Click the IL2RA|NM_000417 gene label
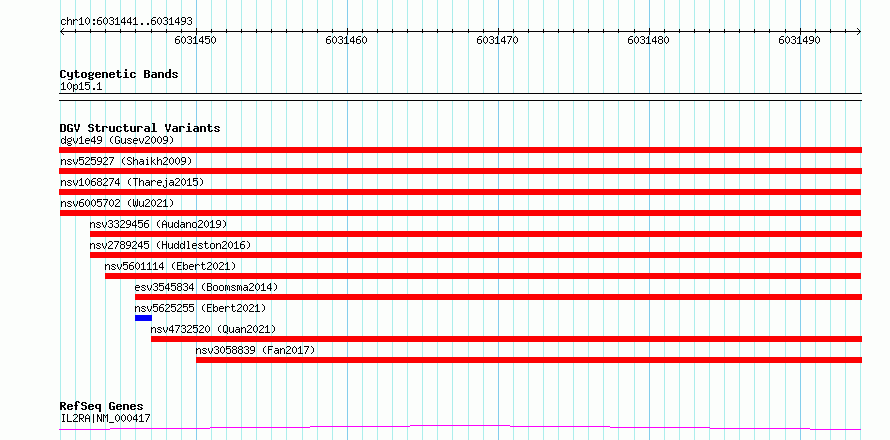This screenshot has height=440, width=890. (x=106, y=419)
